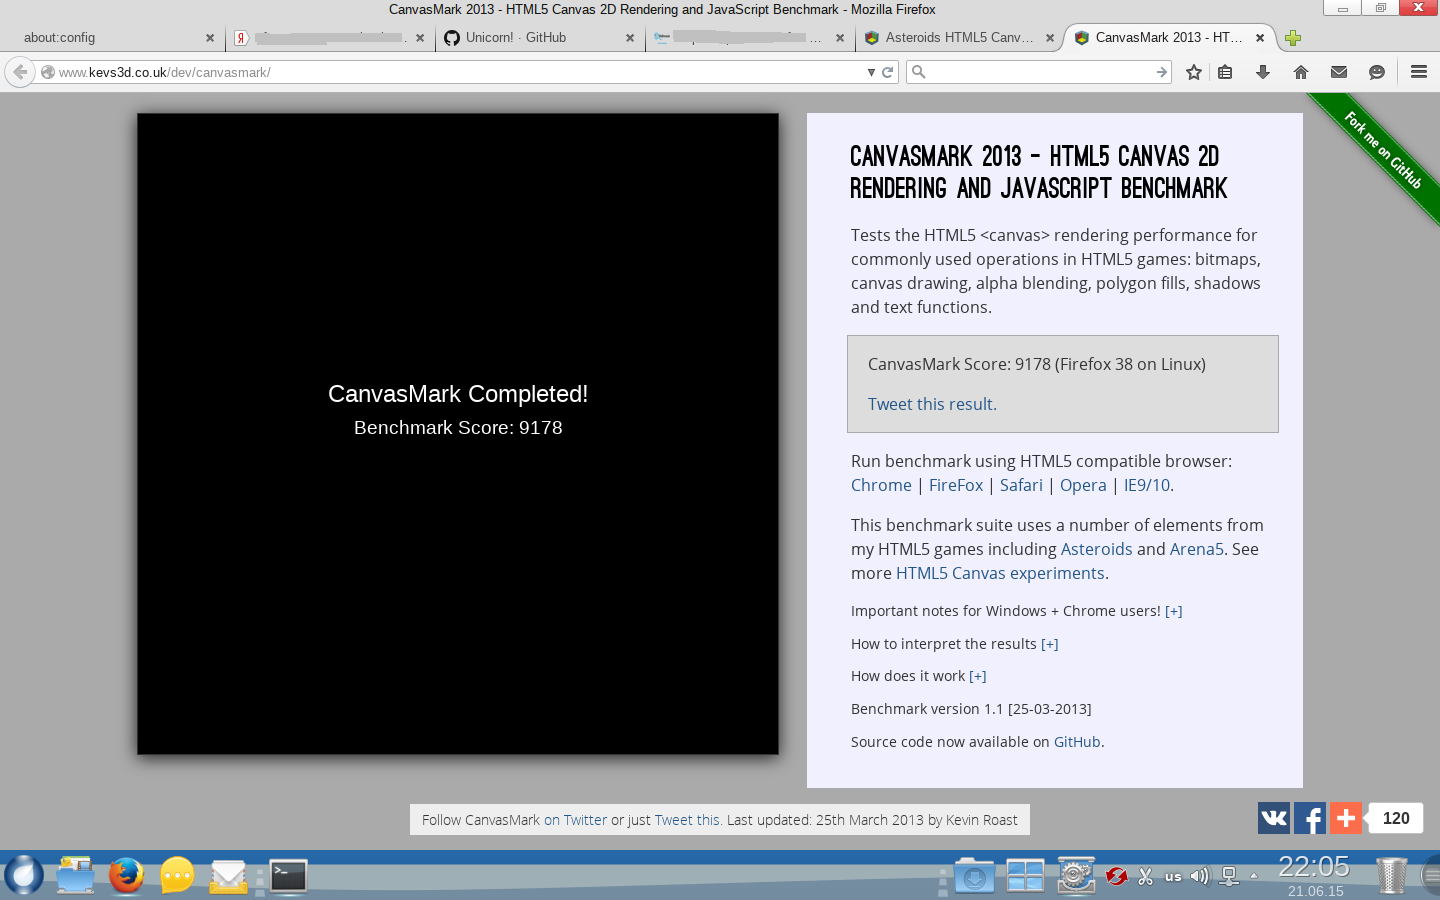Expand the Windows + Chrome users notes
The image size is (1440, 900).
(x=1174, y=611)
